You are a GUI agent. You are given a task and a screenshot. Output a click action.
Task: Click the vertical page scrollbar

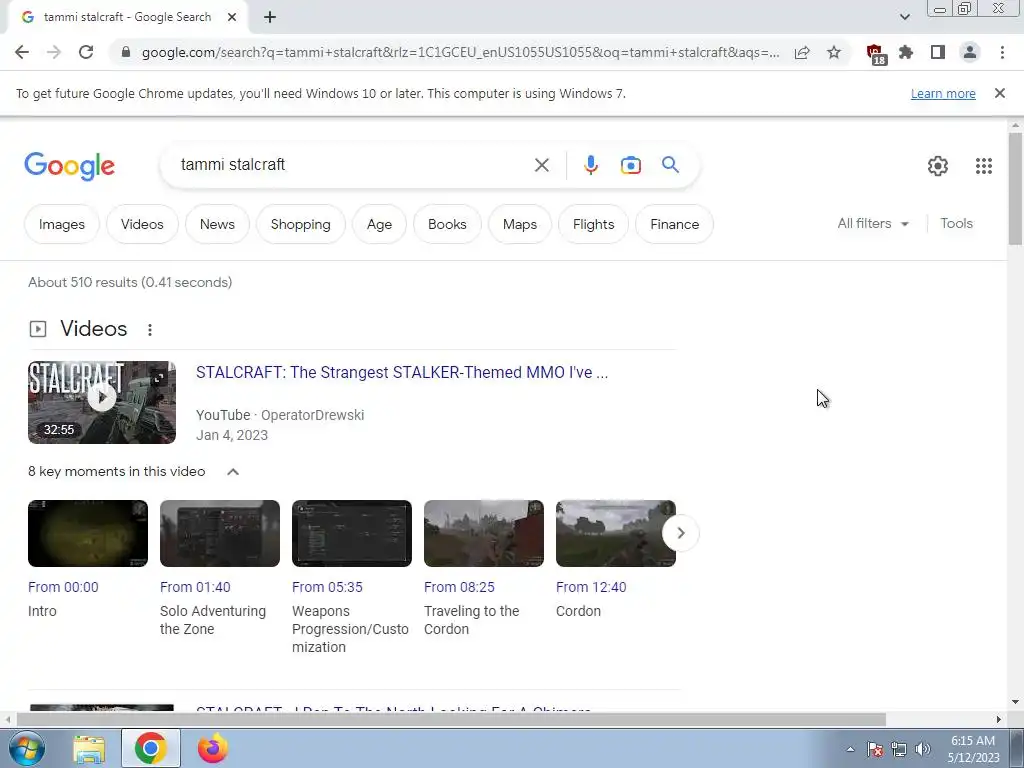(1015, 189)
